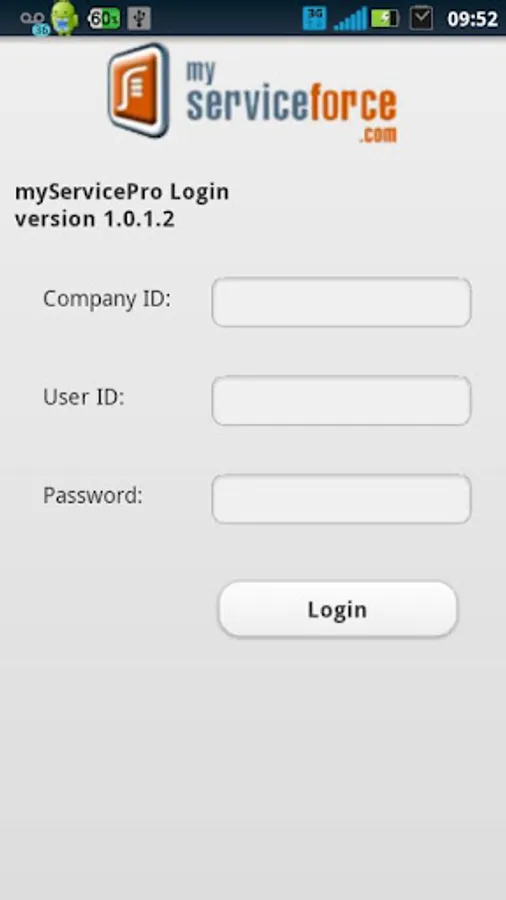This screenshot has width=506, height=900.
Task: Tap the USB connection icon in status bar
Action: tap(139, 18)
